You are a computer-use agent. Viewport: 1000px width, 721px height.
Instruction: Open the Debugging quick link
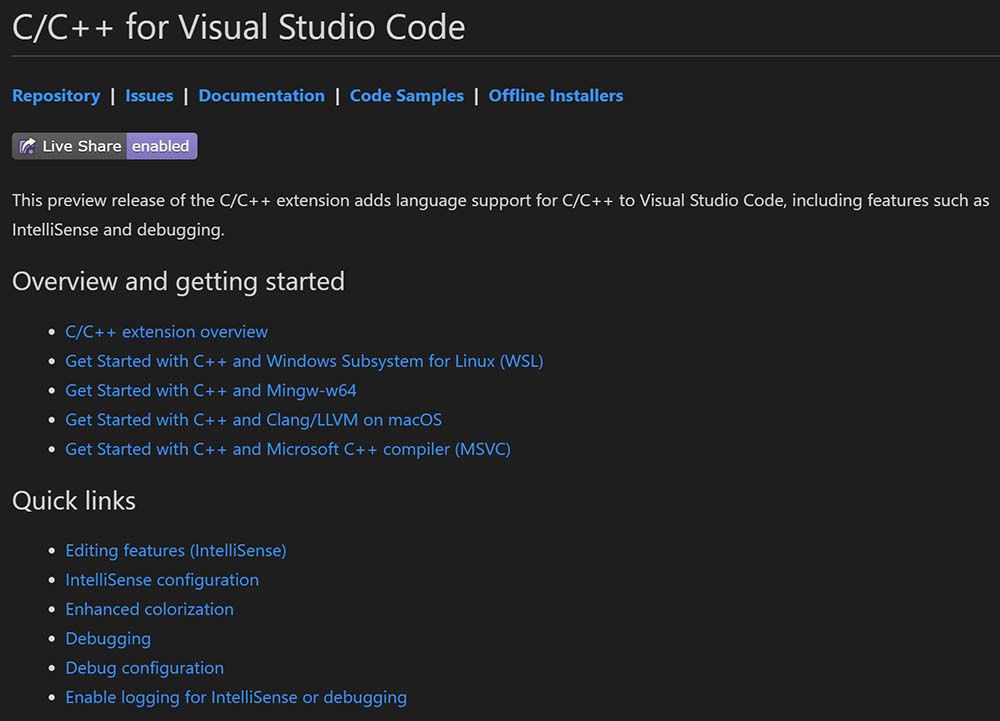pyautogui.click(x=108, y=638)
